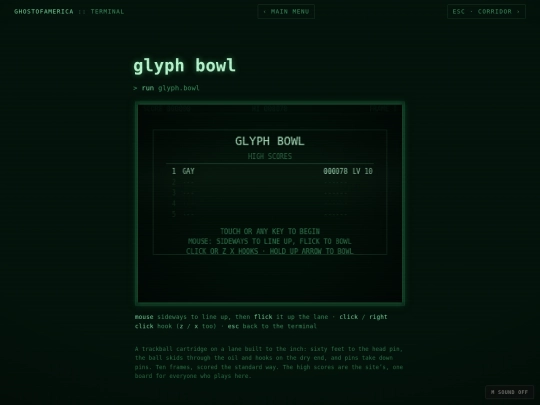Click the glyph bowl page heading
This screenshot has height=405, width=540.
184,65
